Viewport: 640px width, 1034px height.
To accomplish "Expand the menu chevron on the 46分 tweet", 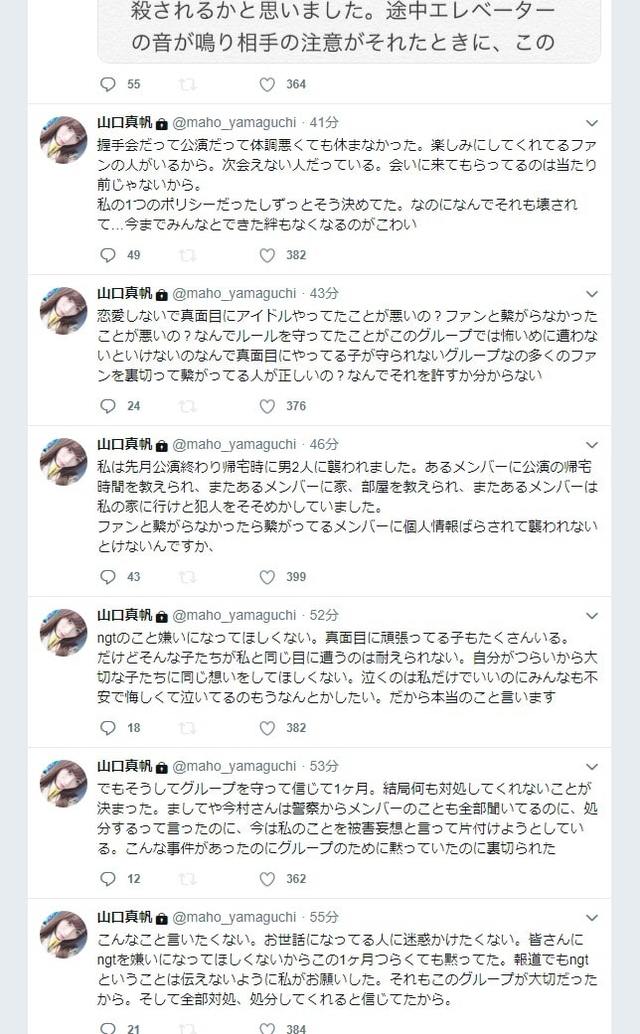I will coord(592,445).
